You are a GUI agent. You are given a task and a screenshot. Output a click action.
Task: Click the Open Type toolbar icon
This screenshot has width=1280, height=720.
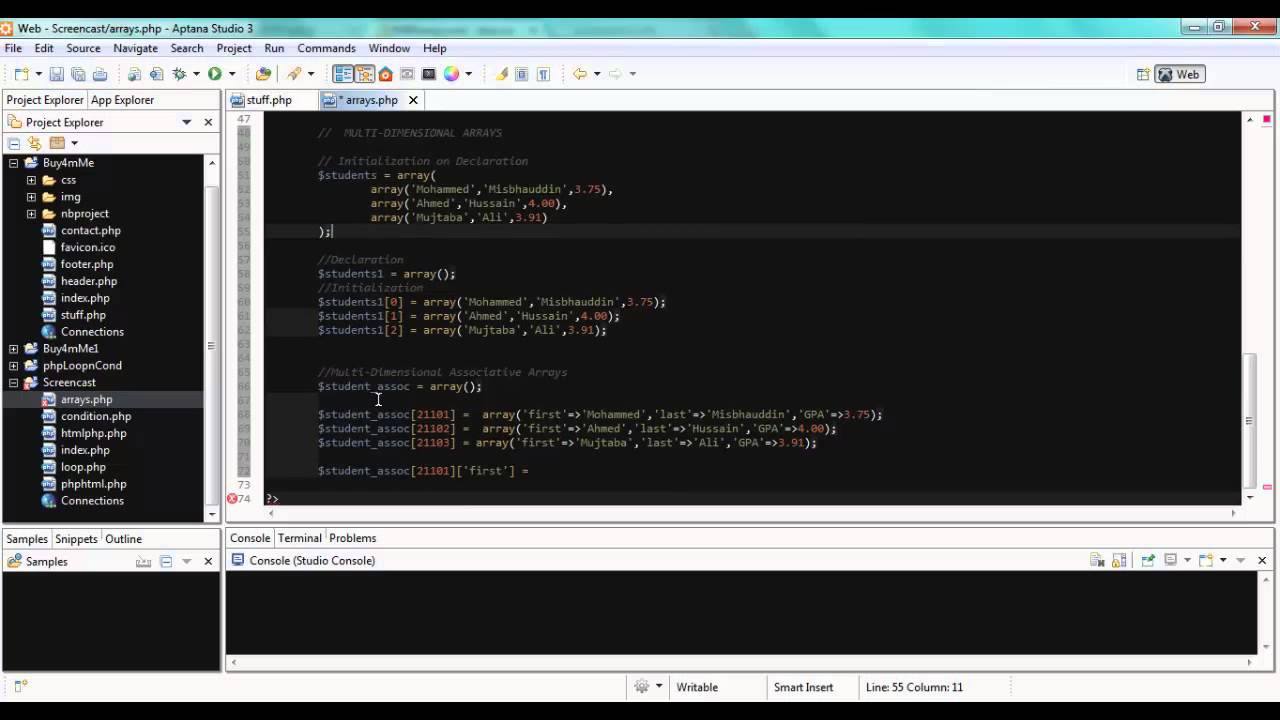[263, 74]
